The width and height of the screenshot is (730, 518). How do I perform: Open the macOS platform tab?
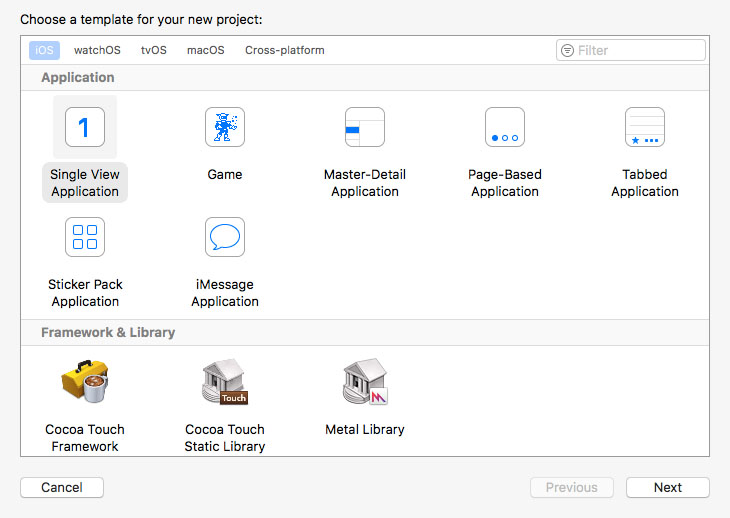[x=206, y=50]
